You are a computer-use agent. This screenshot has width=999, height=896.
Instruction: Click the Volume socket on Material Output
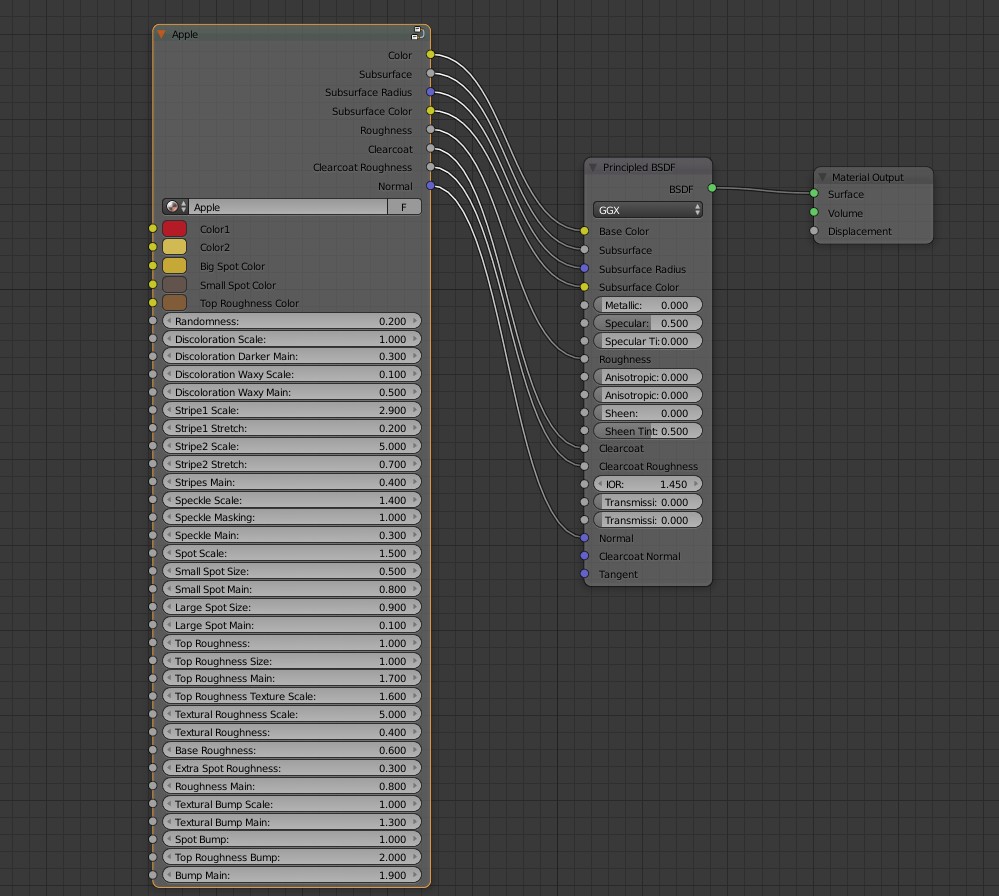click(815, 213)
